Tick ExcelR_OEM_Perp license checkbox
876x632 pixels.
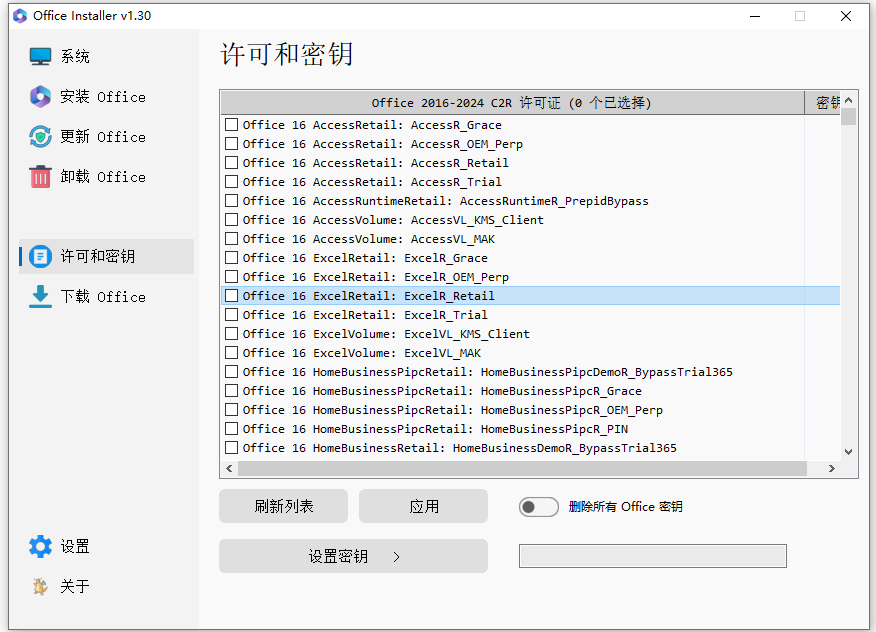(231, 277)
